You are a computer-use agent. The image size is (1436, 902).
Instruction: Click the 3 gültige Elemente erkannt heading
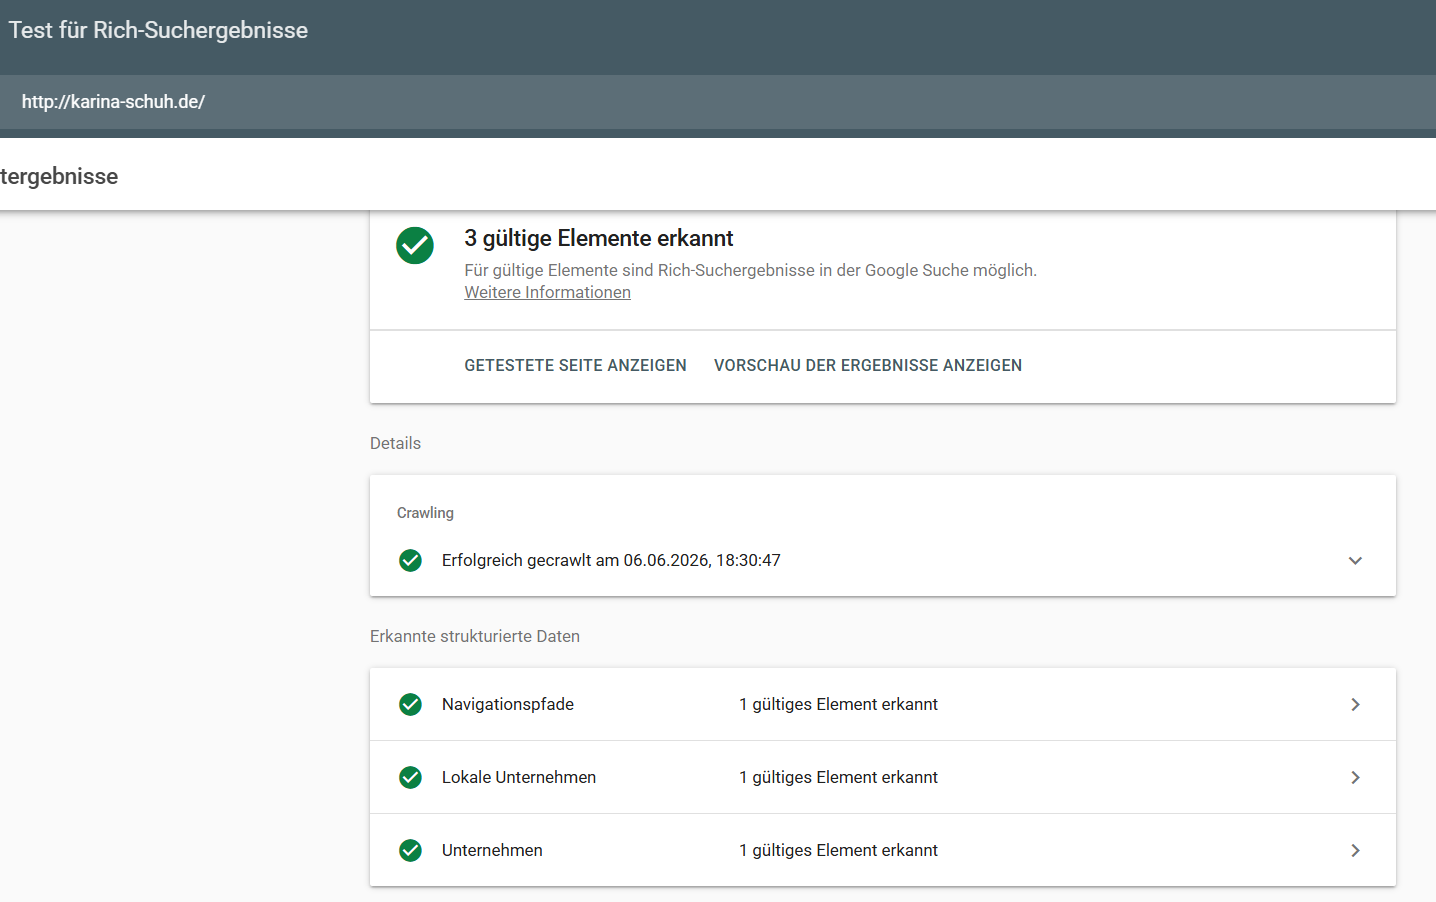coord(598,238)
